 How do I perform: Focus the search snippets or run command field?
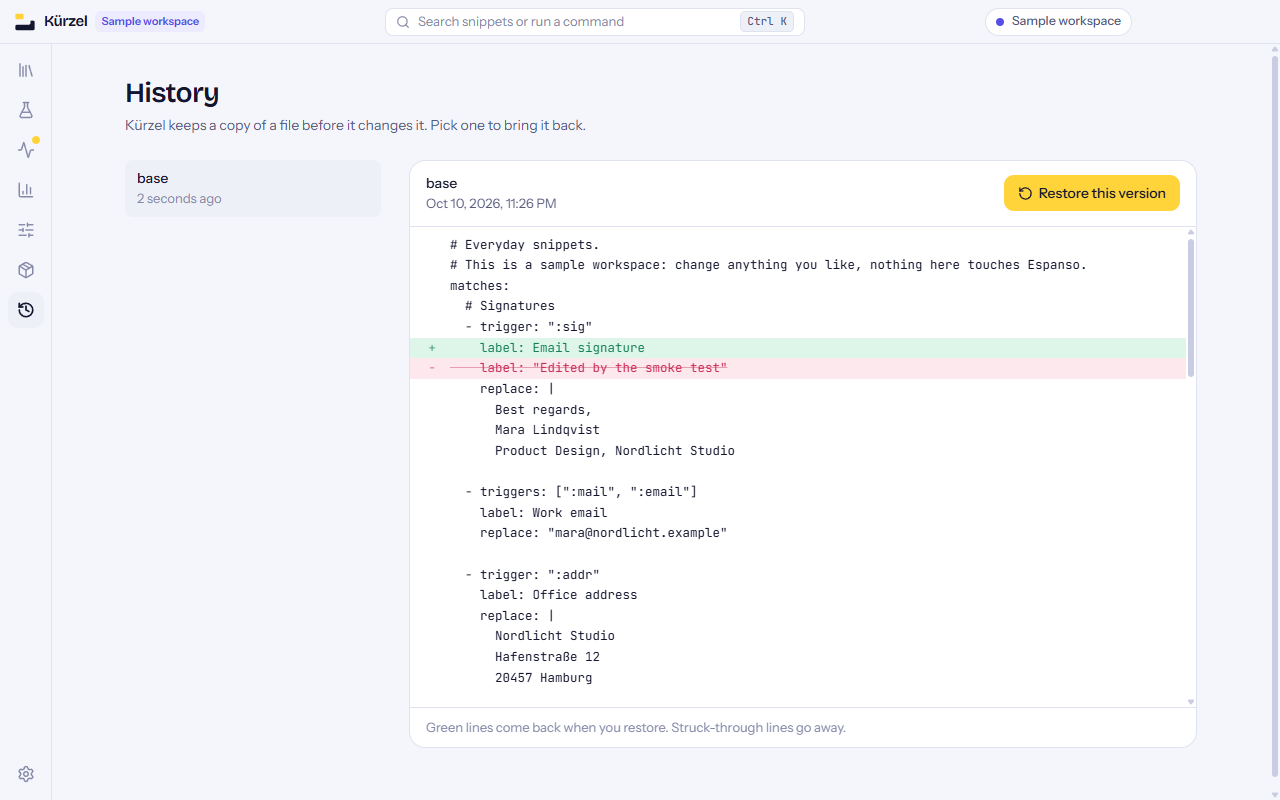(595, 22)
